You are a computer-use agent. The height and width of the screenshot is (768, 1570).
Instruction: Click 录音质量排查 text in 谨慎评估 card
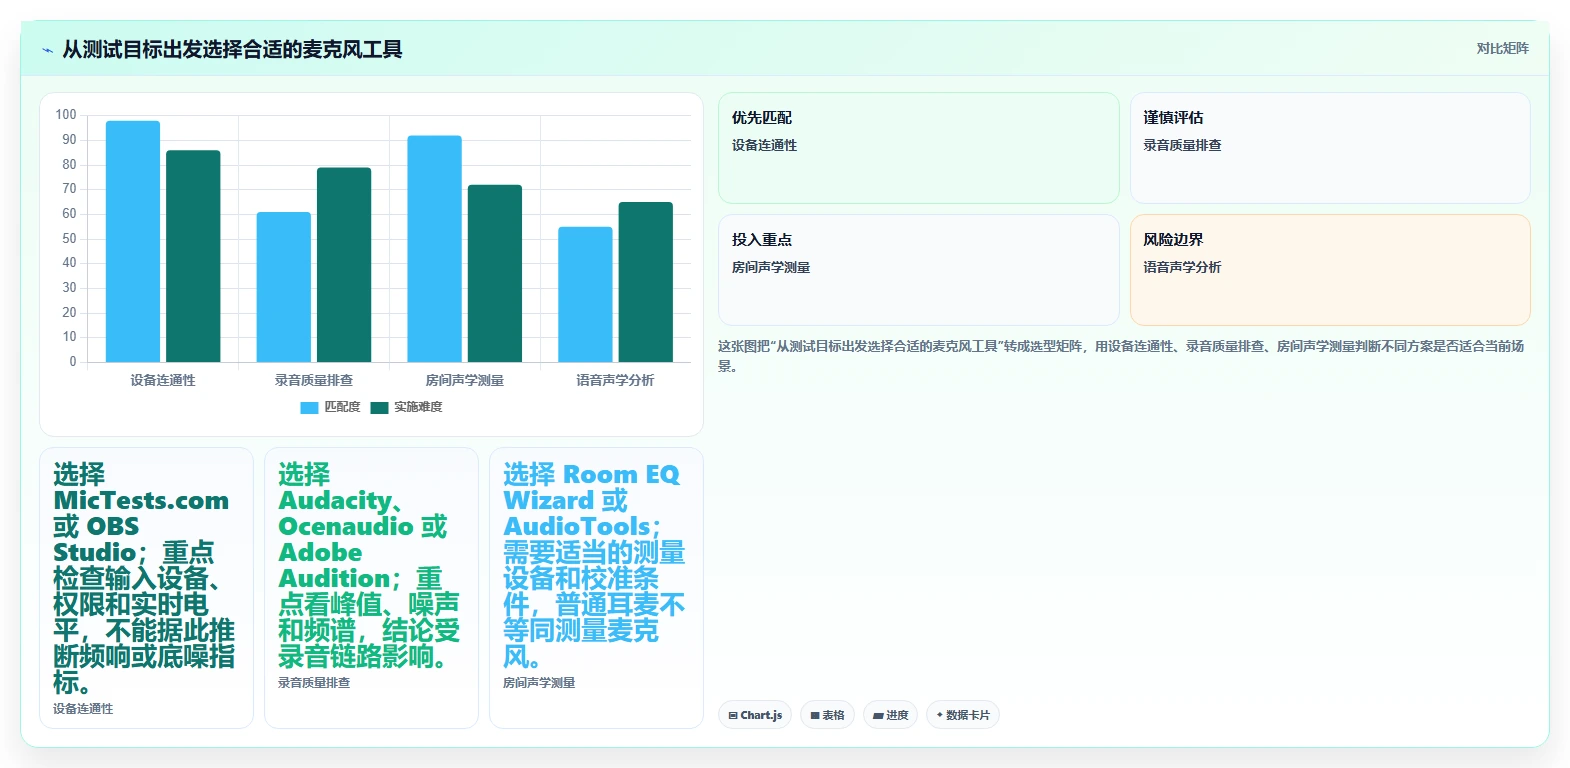point(1182,145)
